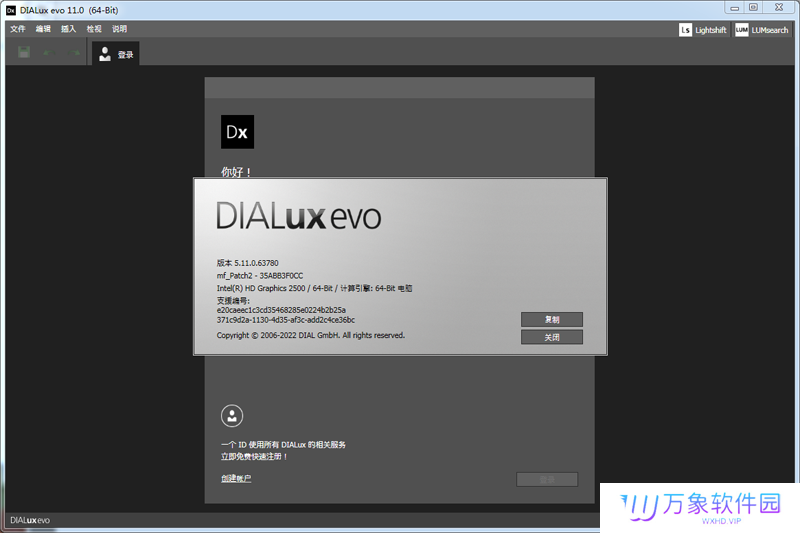The height and width of the screenshot is (533, 800).
Task: Click the DIALux evo title bar icon
Action: [x=11, y=10]
